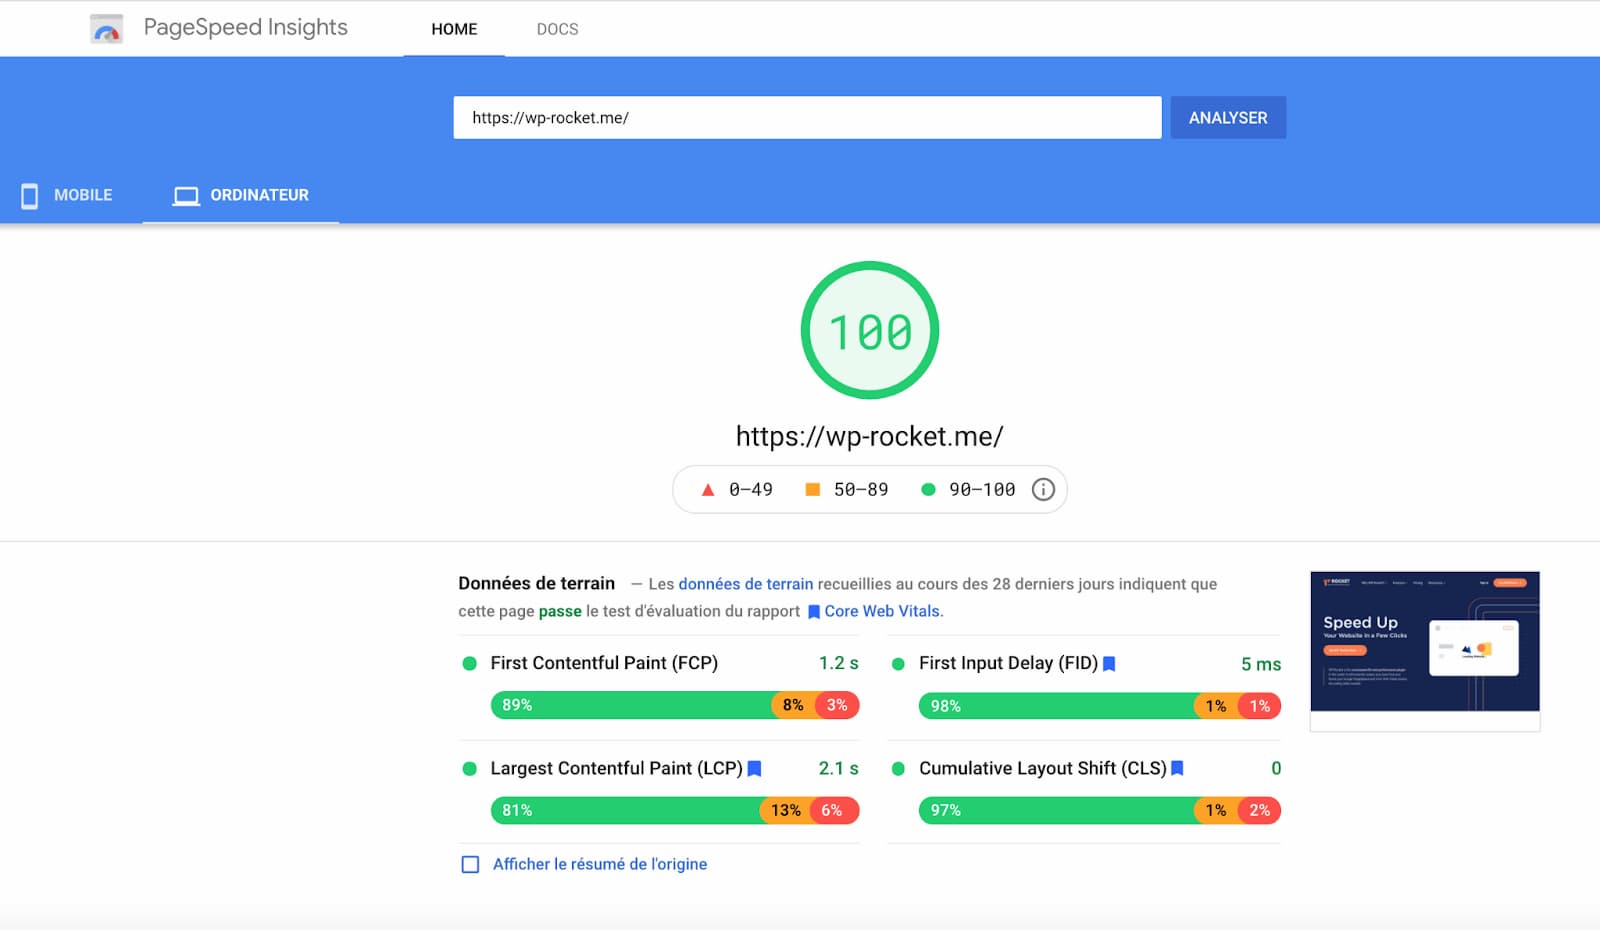Click the mobile phone icon
Image resolution: width=1600 pixels, height=930 pixels.
(30, 196)
